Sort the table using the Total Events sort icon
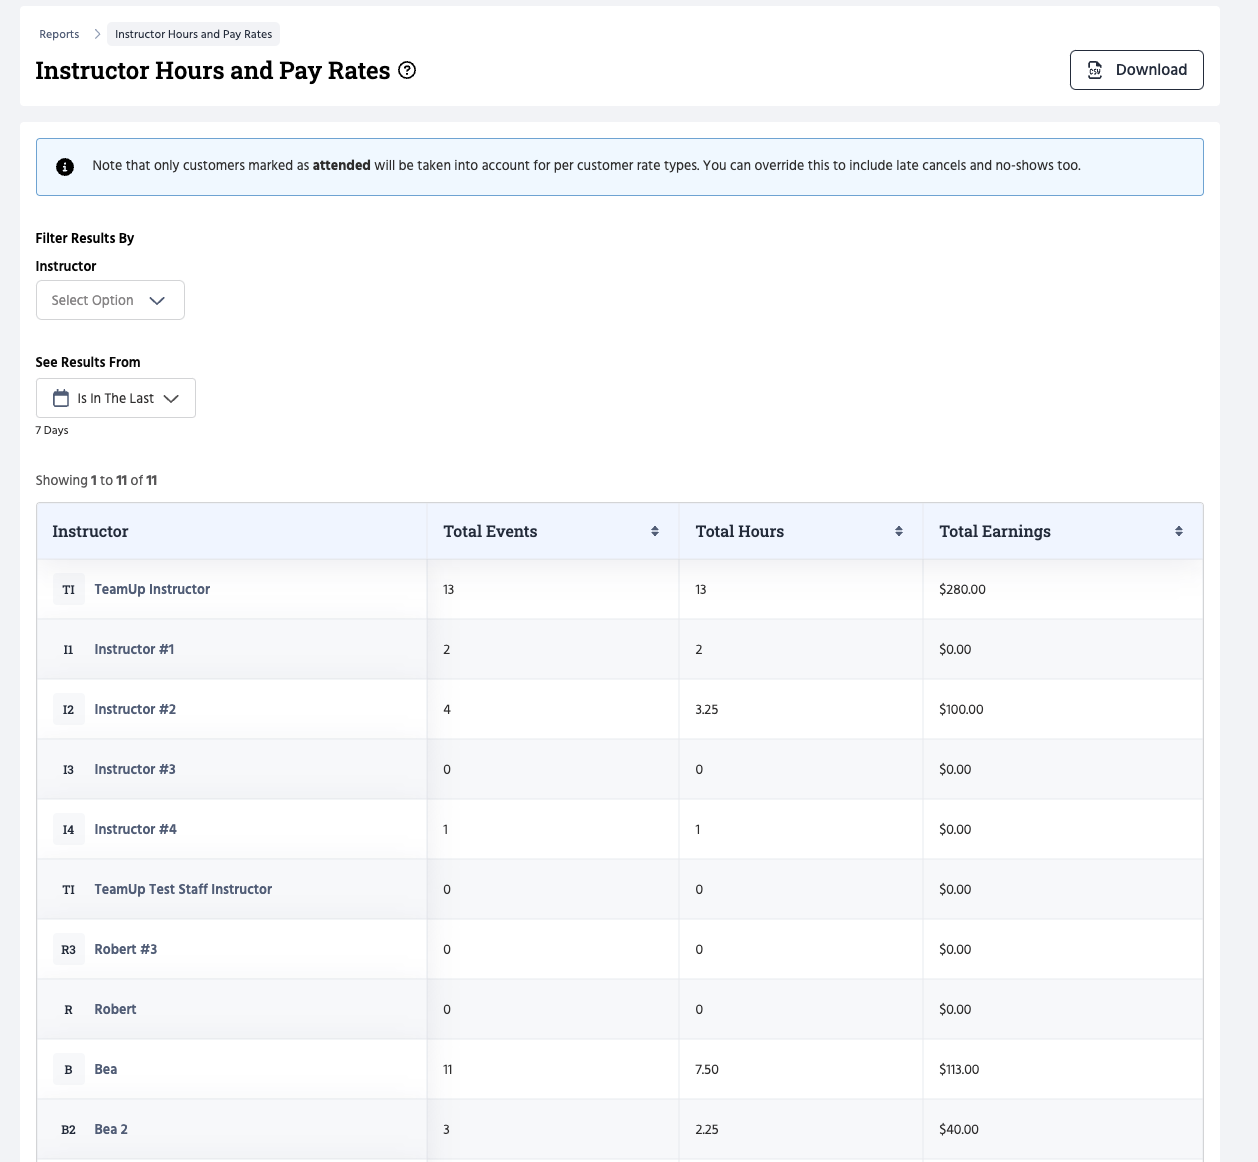 655,531
